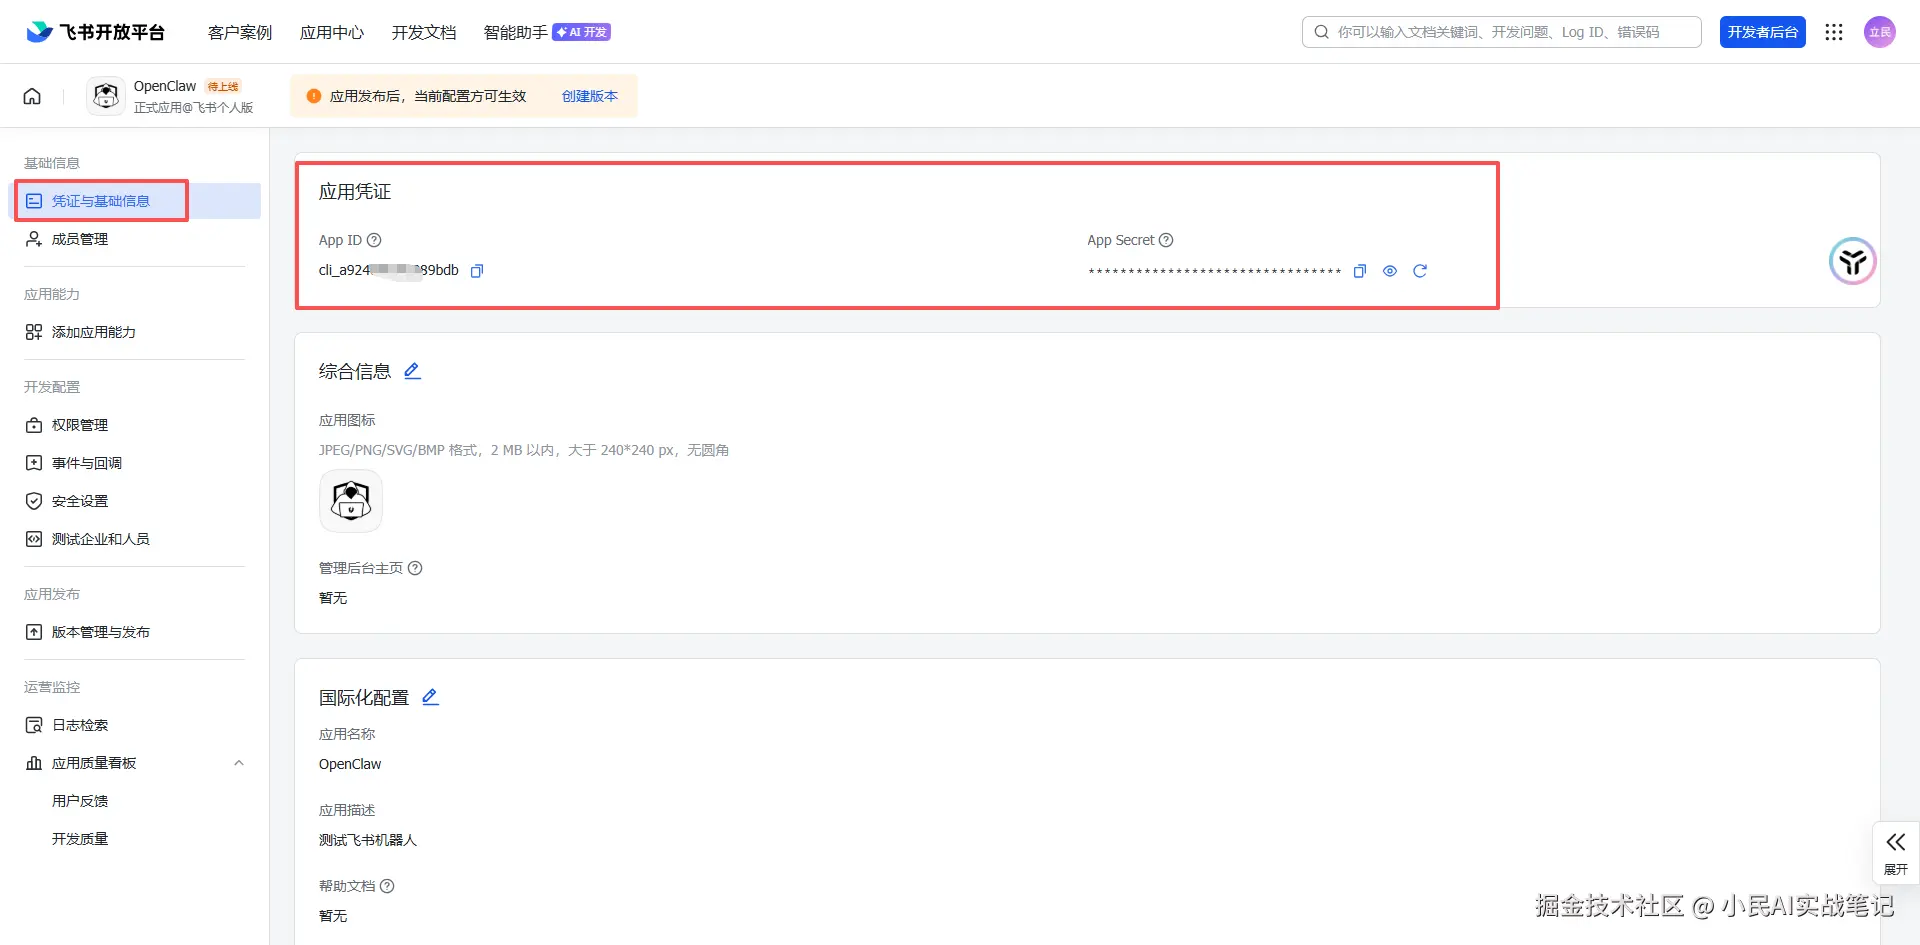1920x945 pixels.
Task: Edit 综合信息 with pencil icon
Action: (412, 371)
